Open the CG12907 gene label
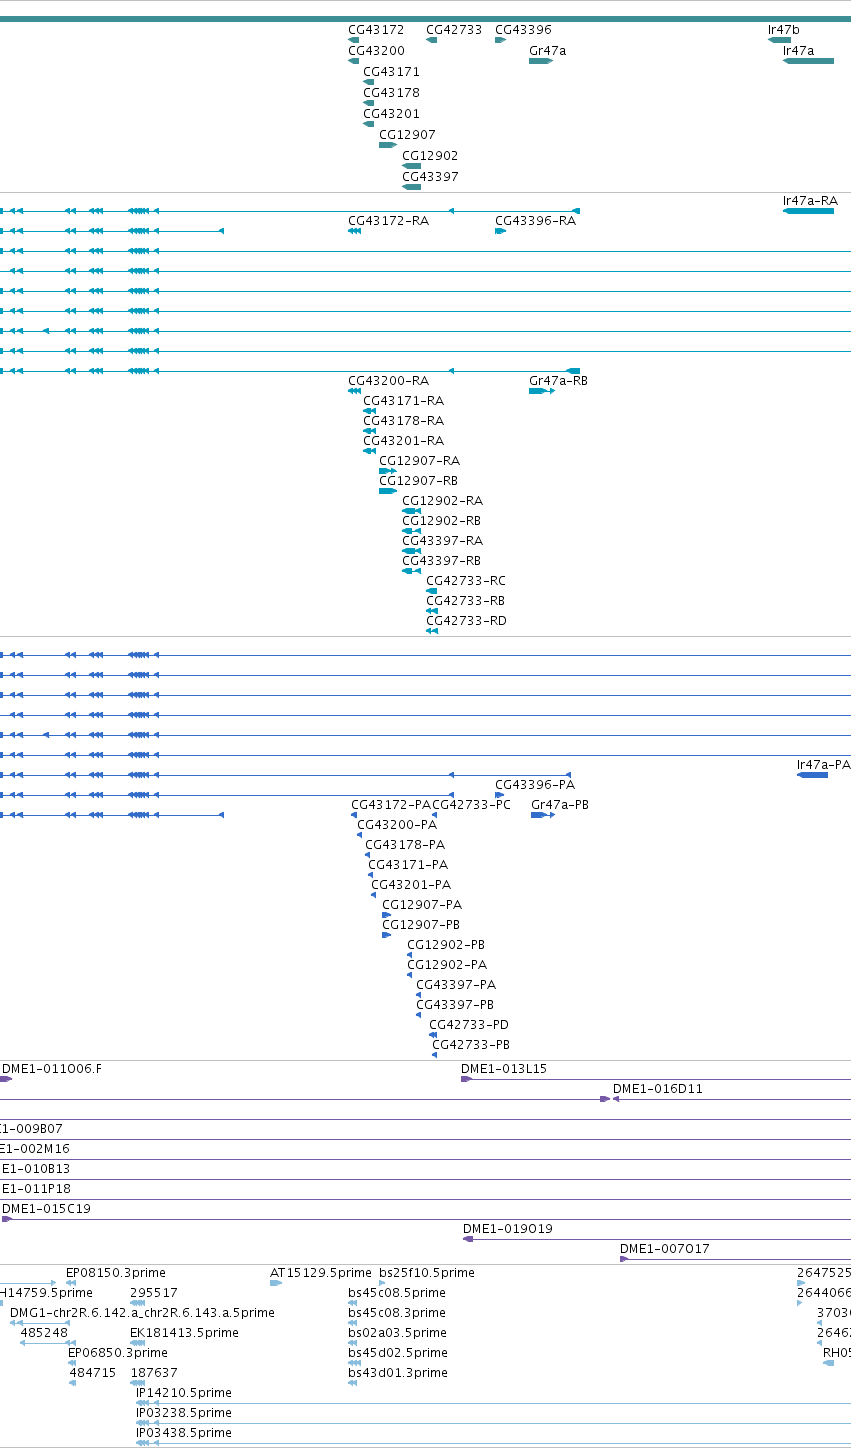The height and width of the screenshot is (1448, 851). pyautogui.click(x=407, y=135)
